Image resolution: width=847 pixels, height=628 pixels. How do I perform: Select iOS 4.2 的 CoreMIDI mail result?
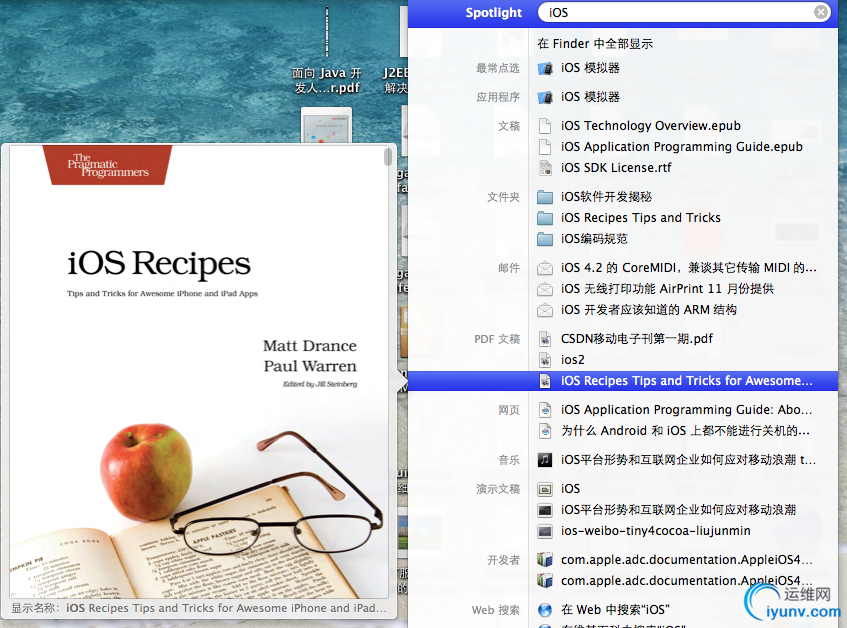pyautogui.click(x=689, y=268)
